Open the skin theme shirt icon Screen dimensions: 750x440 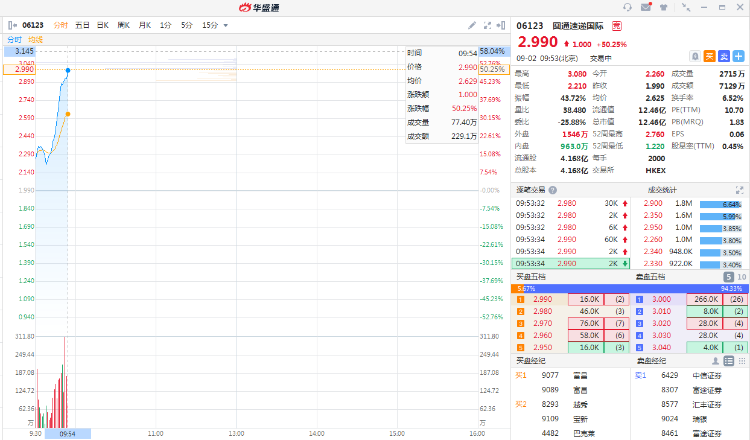point(663,7)
